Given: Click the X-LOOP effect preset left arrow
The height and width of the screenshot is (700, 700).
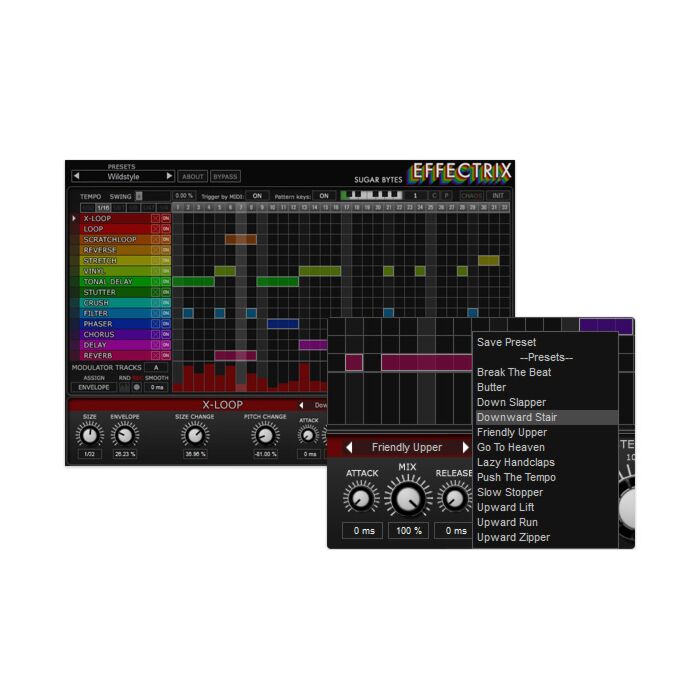Looking at the screenshot, I should coord(301,405).
